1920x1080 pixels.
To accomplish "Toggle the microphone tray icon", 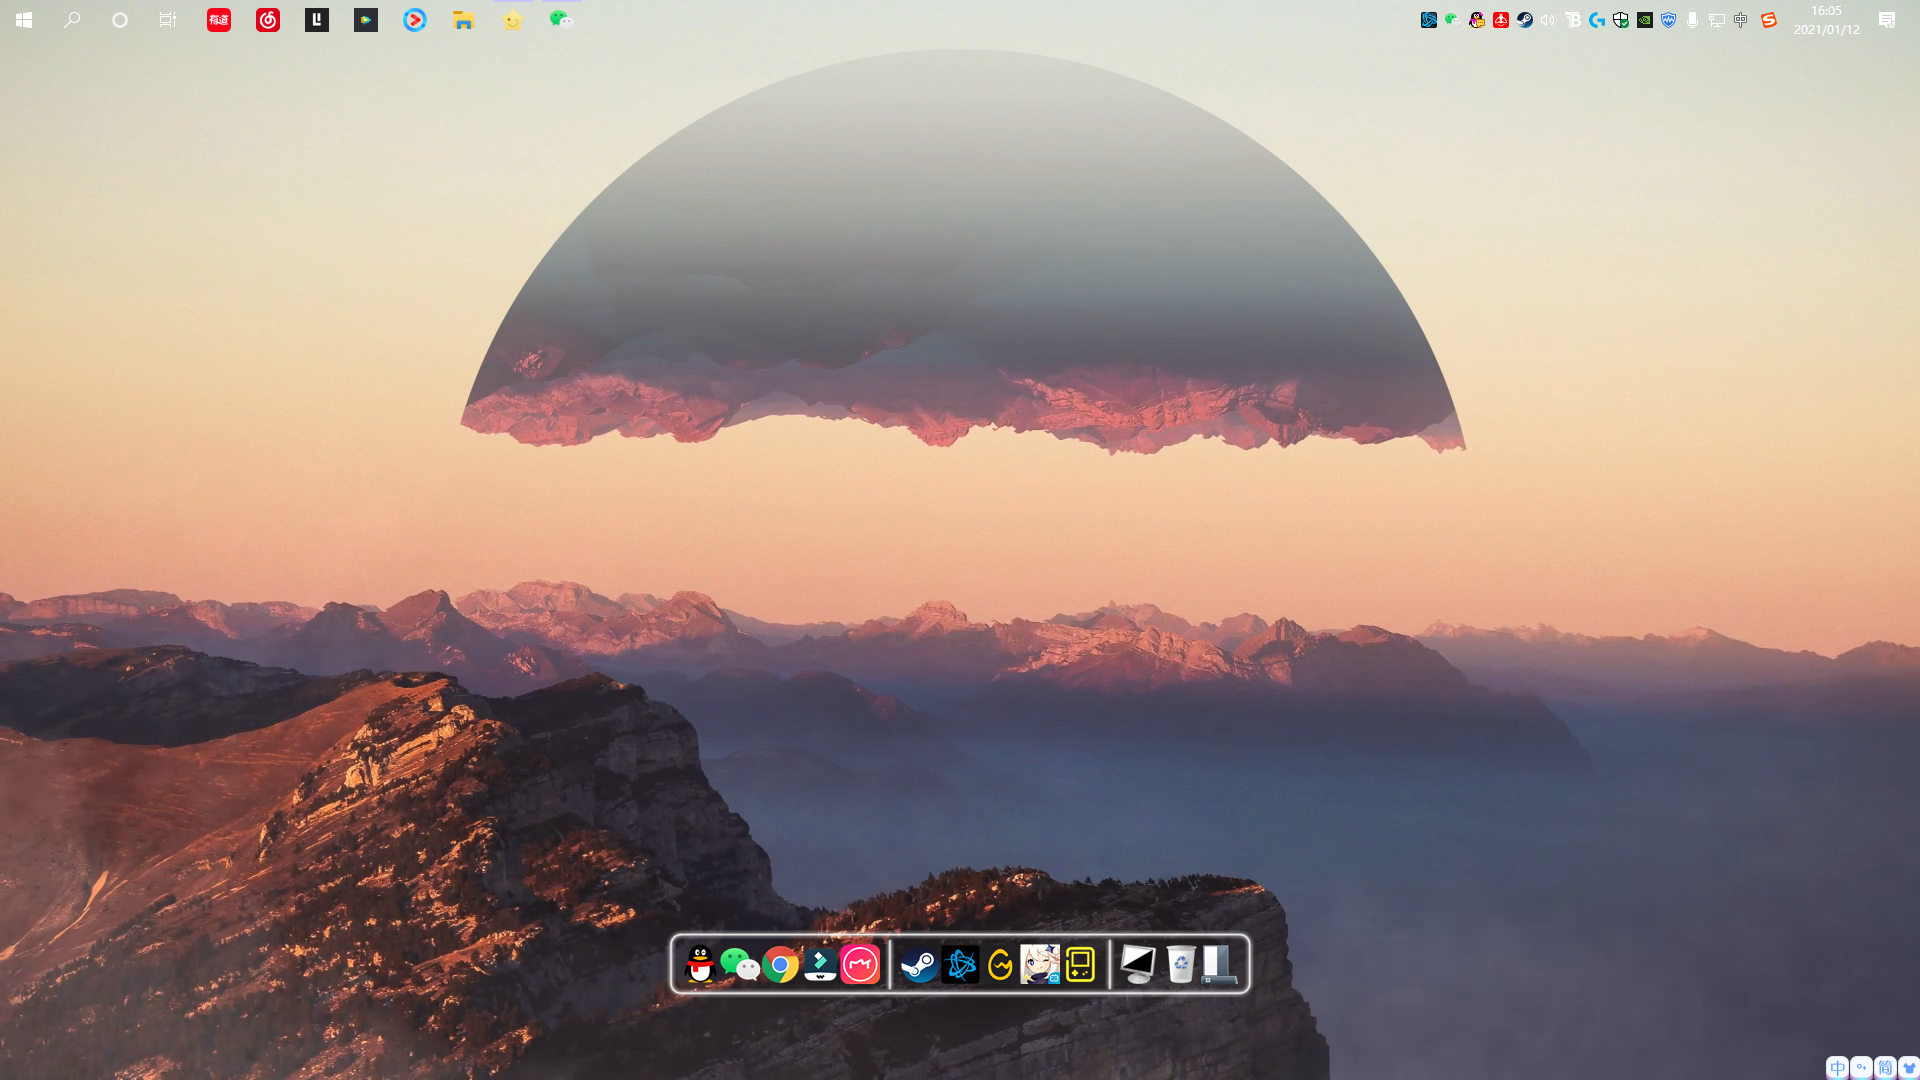I will pos(1692,20).
